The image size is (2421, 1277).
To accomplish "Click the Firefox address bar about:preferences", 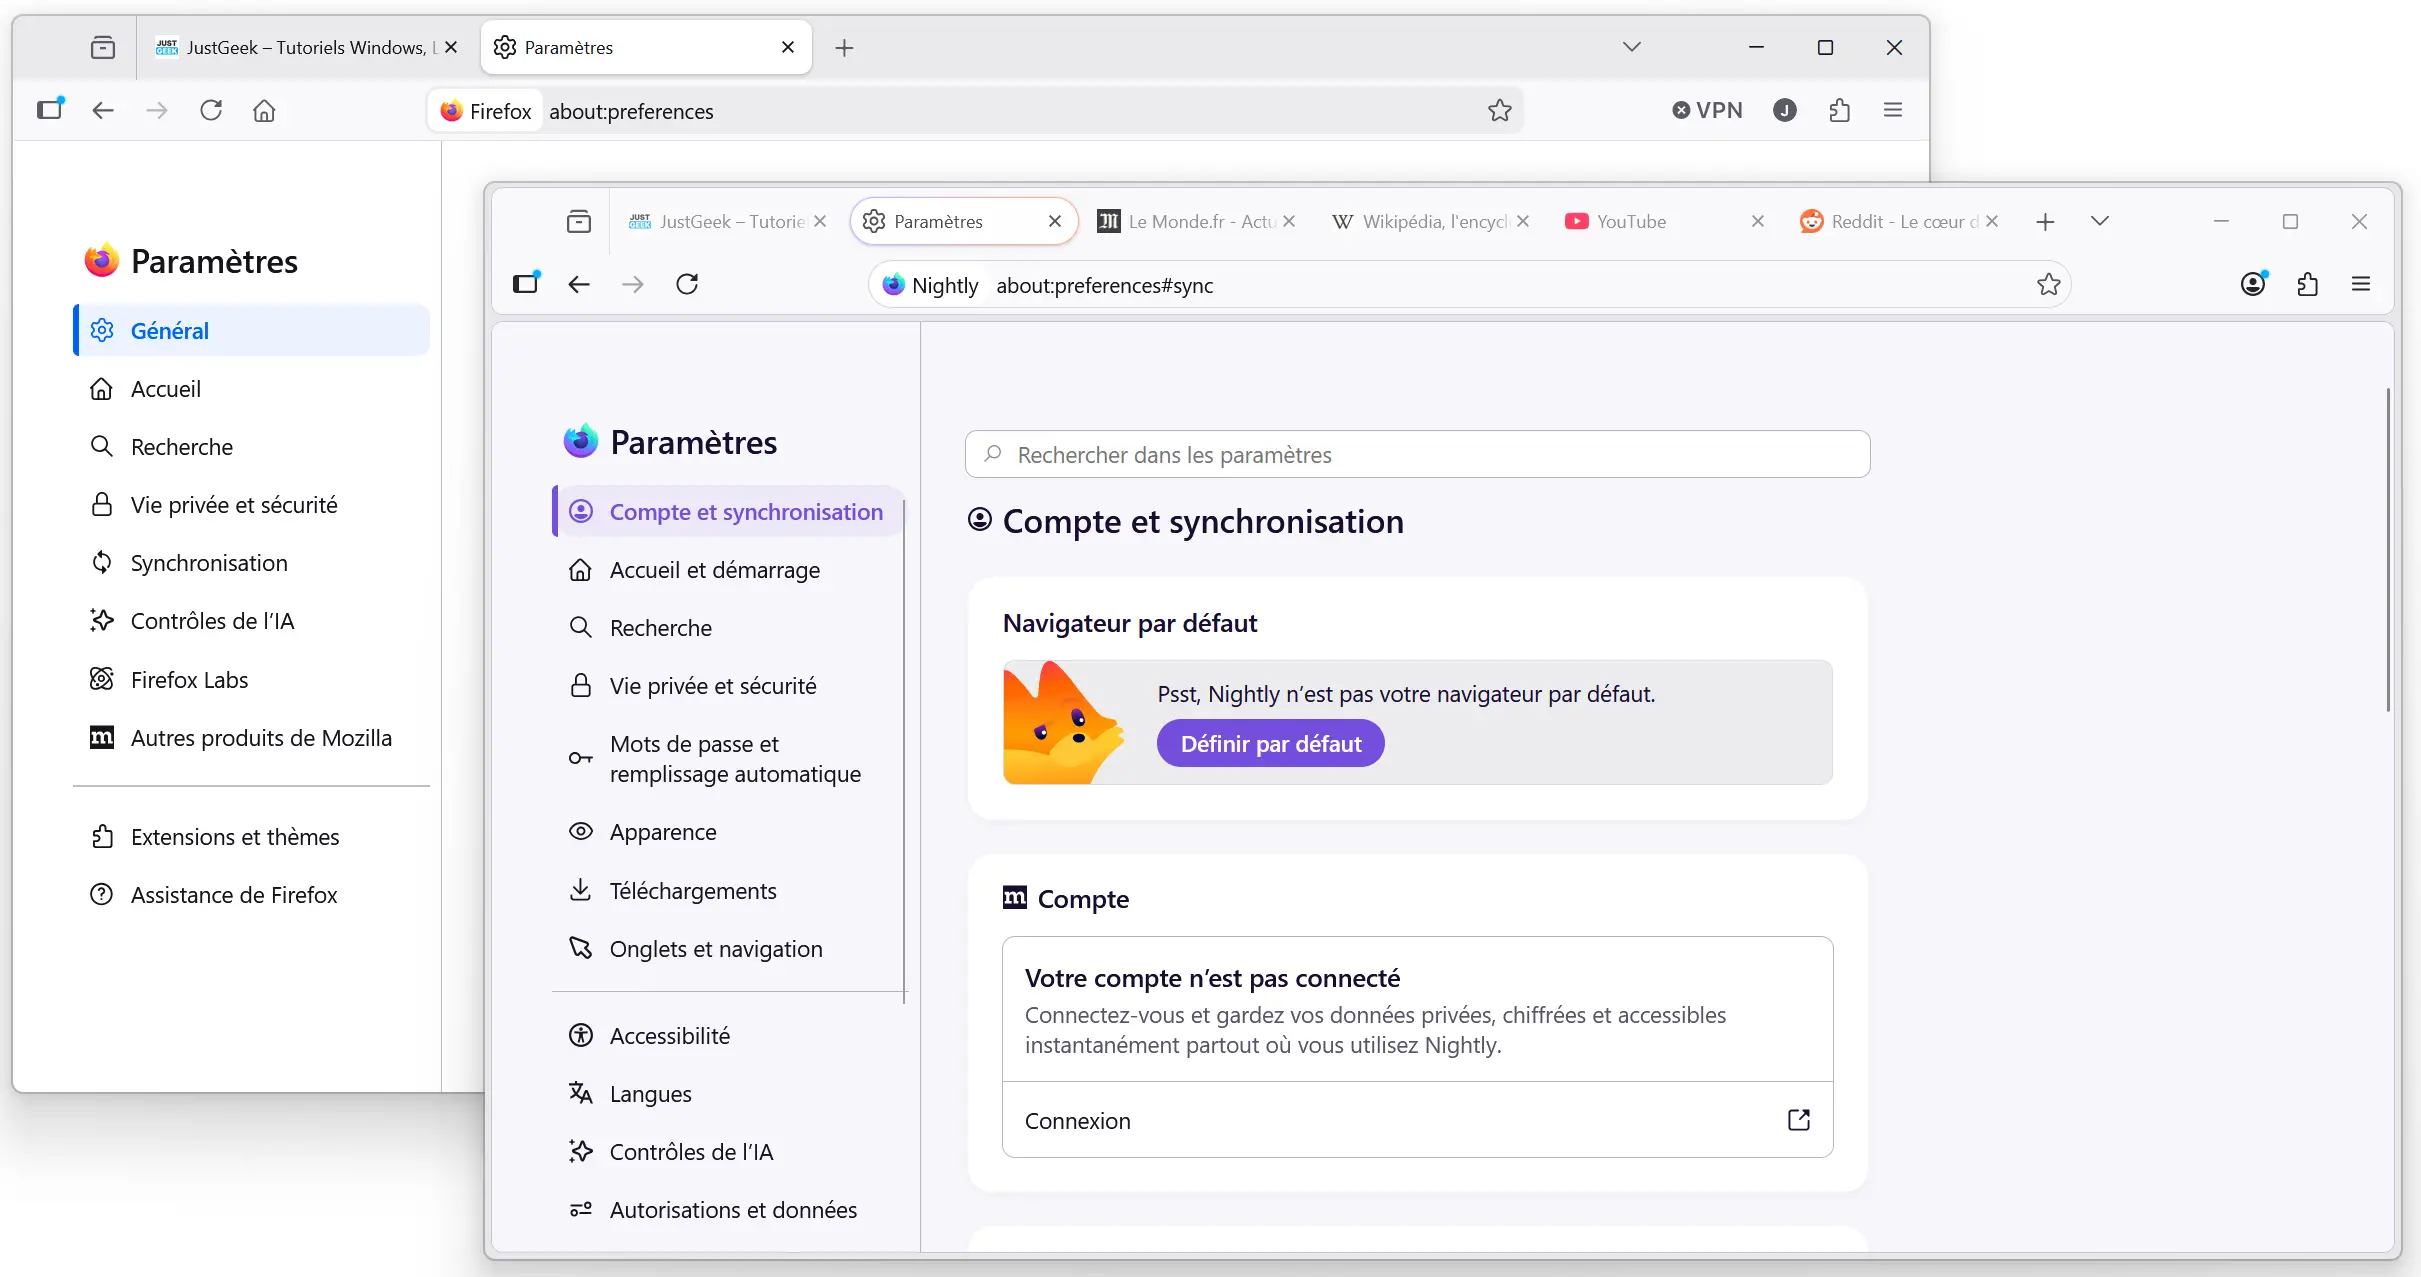I will (x=631, y=111).
